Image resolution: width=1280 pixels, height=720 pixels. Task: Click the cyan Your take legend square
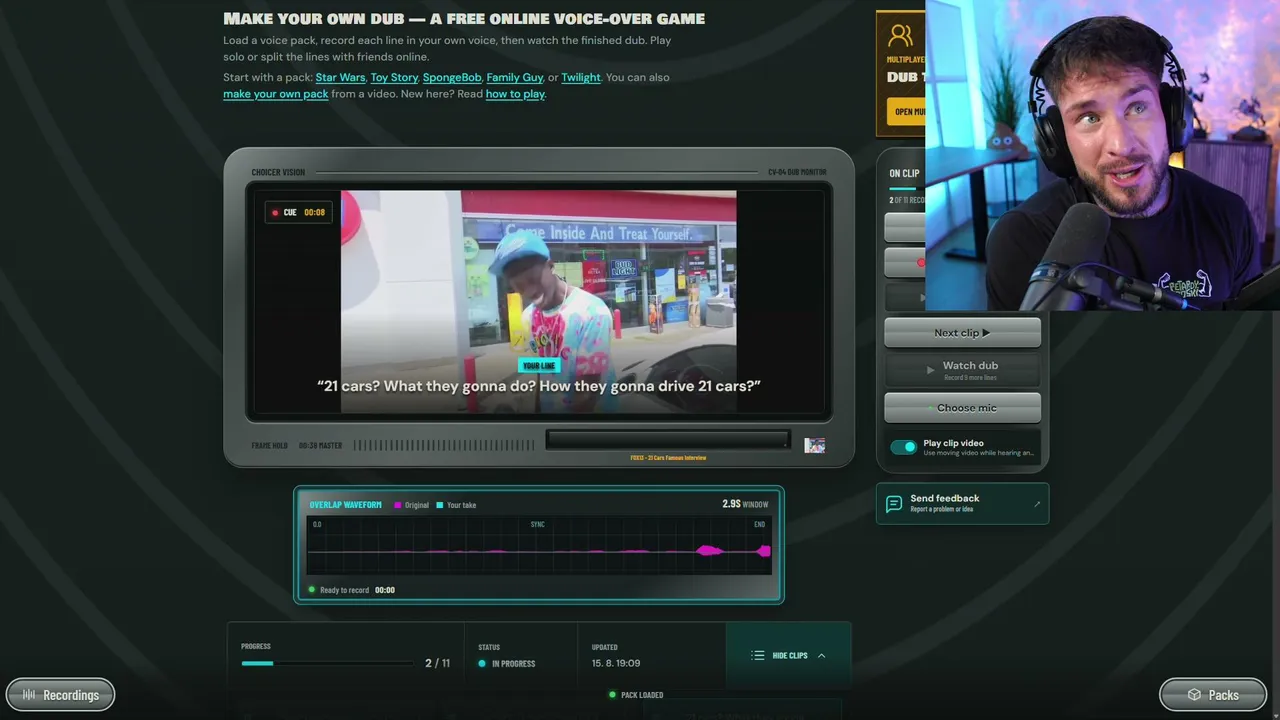pos(440,505)
